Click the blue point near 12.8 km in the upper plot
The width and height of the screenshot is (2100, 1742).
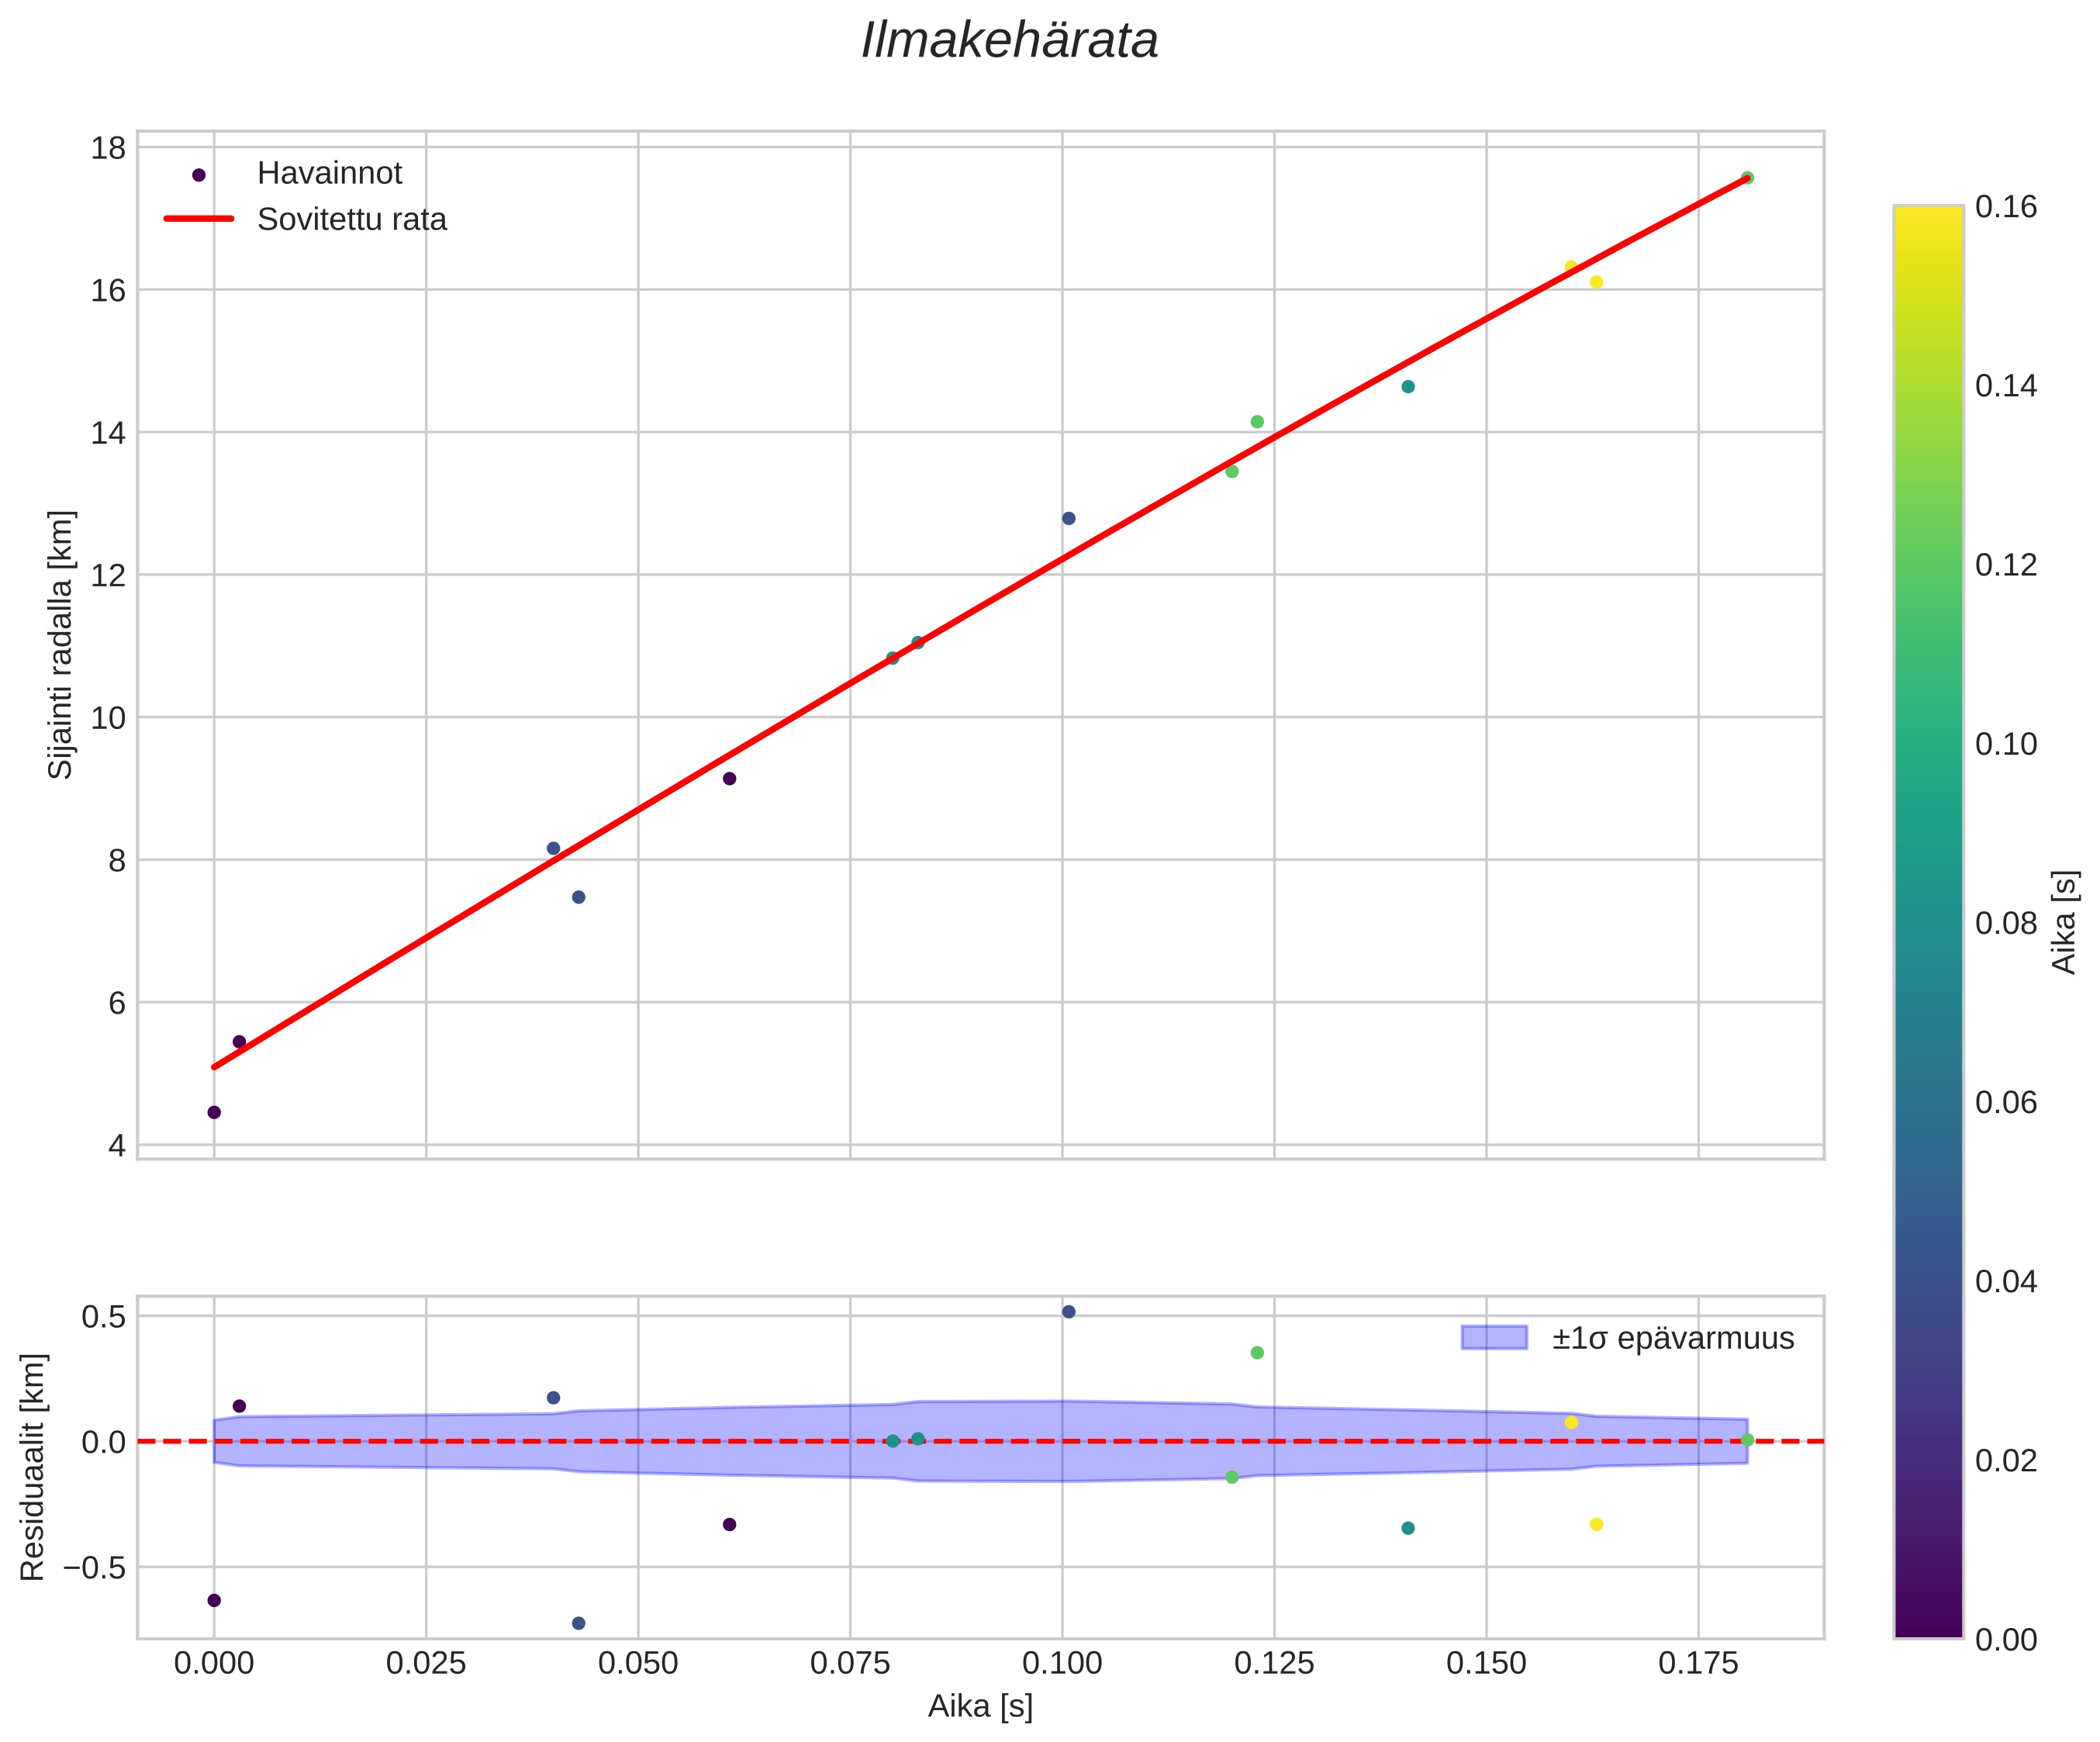pyautogui.click(x=1068, y=518)
